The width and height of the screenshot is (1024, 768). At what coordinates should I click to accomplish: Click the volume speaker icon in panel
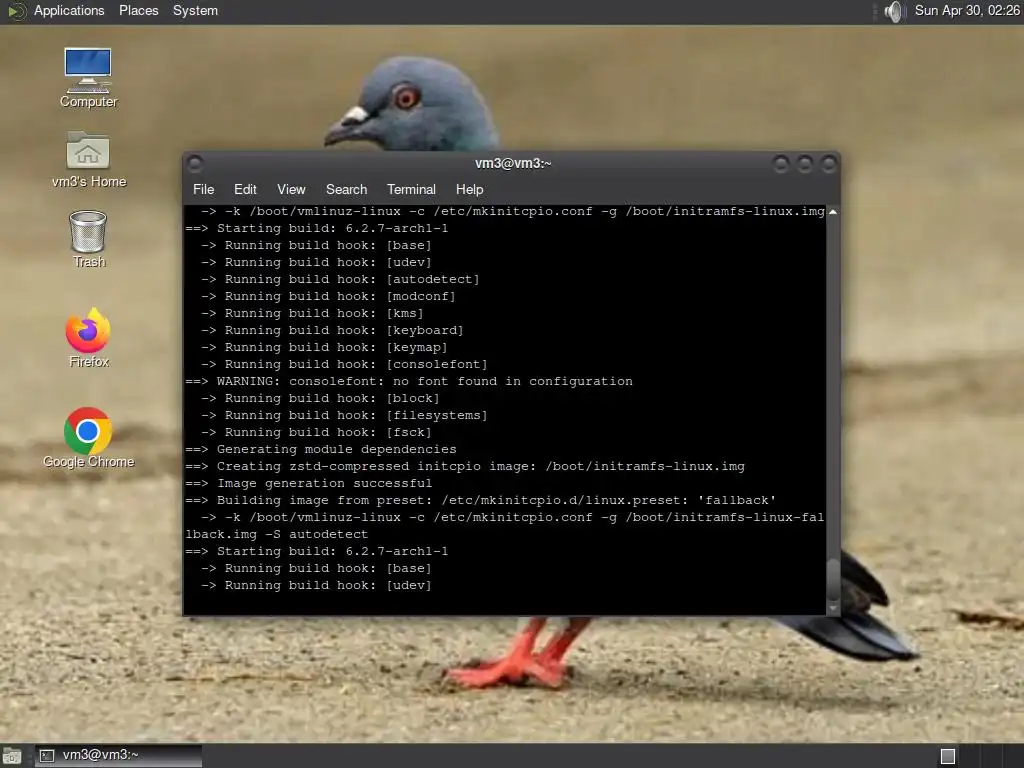(x=893, y=11)
